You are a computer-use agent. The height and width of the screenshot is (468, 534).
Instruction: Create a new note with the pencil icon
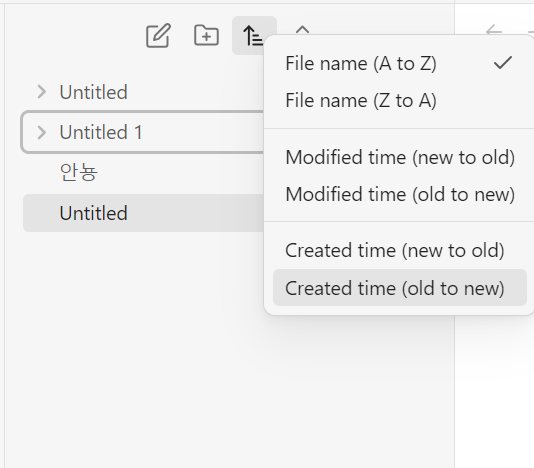tap(158, 35)
